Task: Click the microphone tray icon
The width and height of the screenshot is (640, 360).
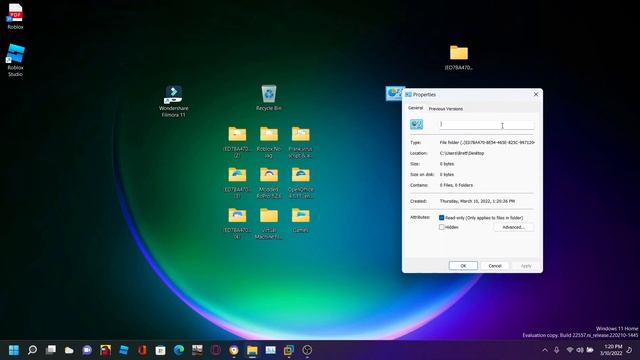Action: 556,350
